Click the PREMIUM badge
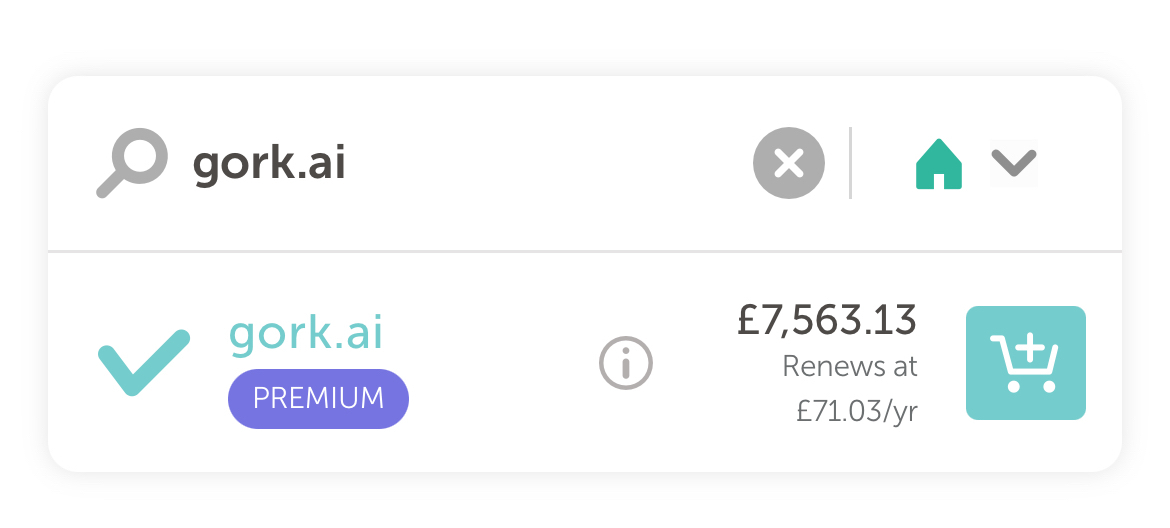 tap(318, 398)
